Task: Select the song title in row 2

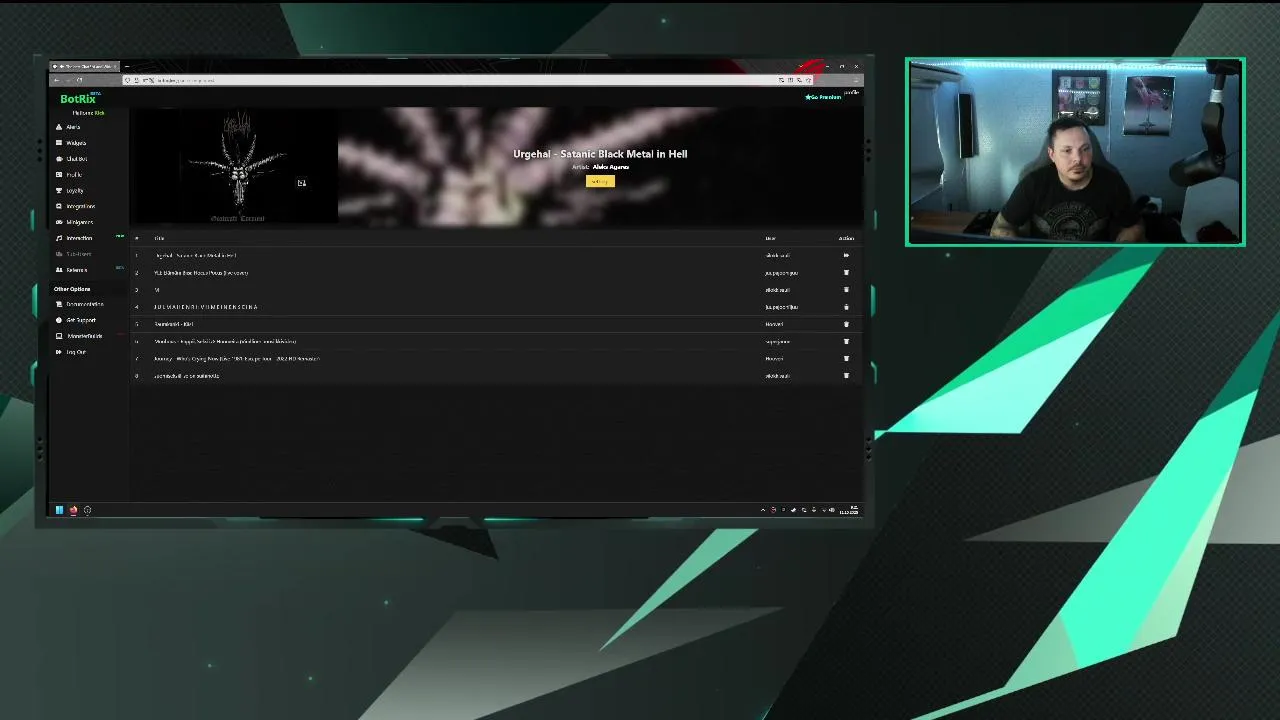Action: pyautogui.click(x=201, y=272)
